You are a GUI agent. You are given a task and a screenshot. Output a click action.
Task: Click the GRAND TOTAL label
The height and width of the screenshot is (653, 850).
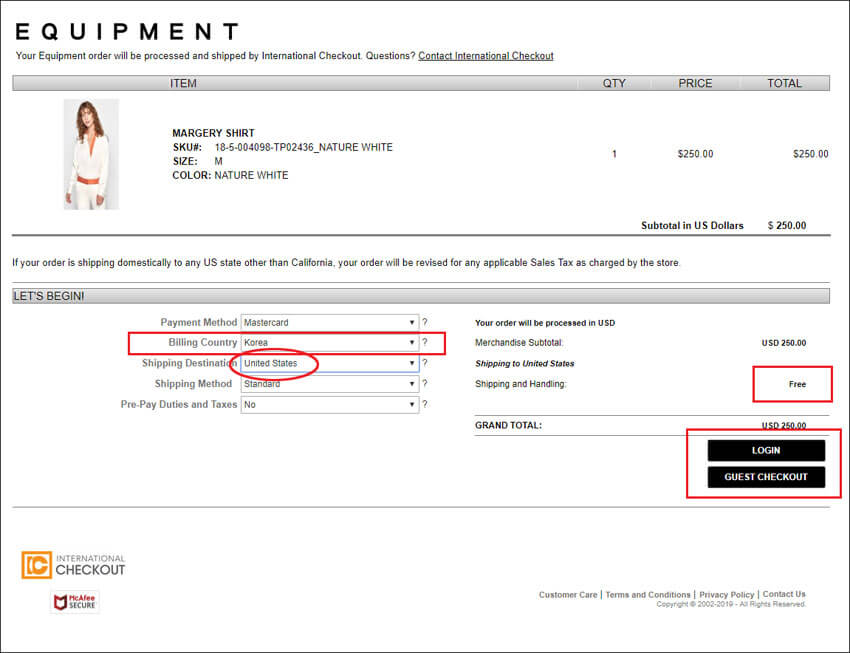[508, 425]
